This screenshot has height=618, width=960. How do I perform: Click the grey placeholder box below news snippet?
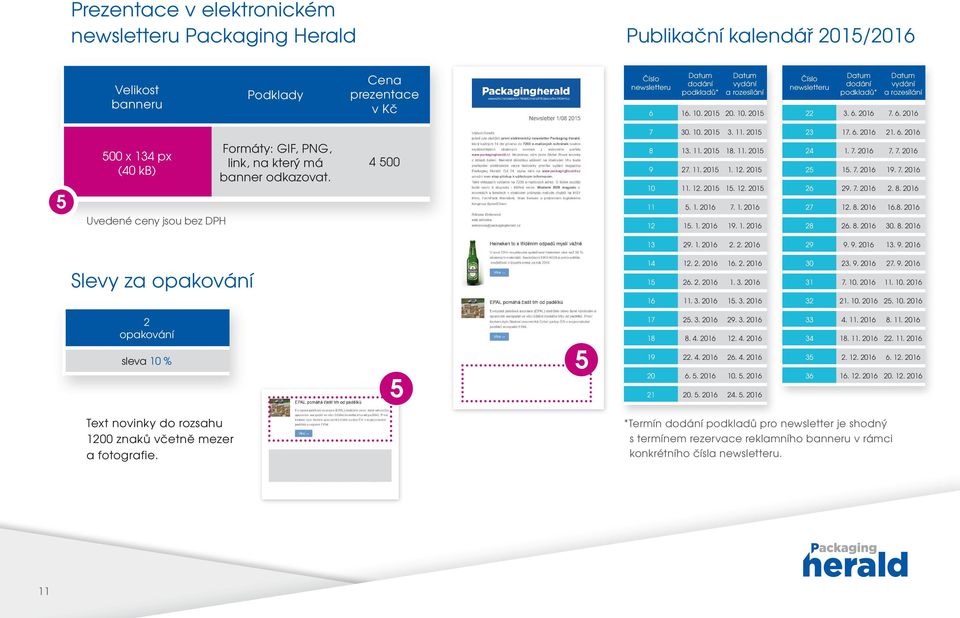330,465
